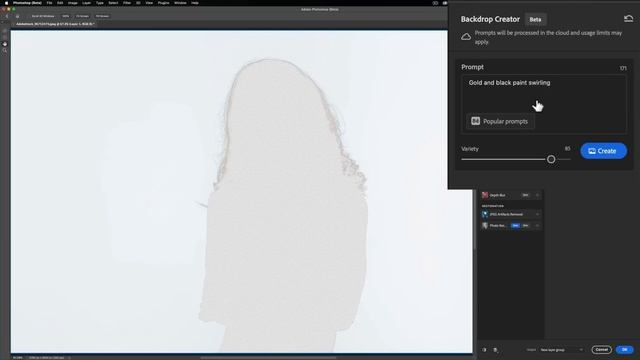640x360 pixels.
Task: Open the Edit menu
Action: click(60, 3)
